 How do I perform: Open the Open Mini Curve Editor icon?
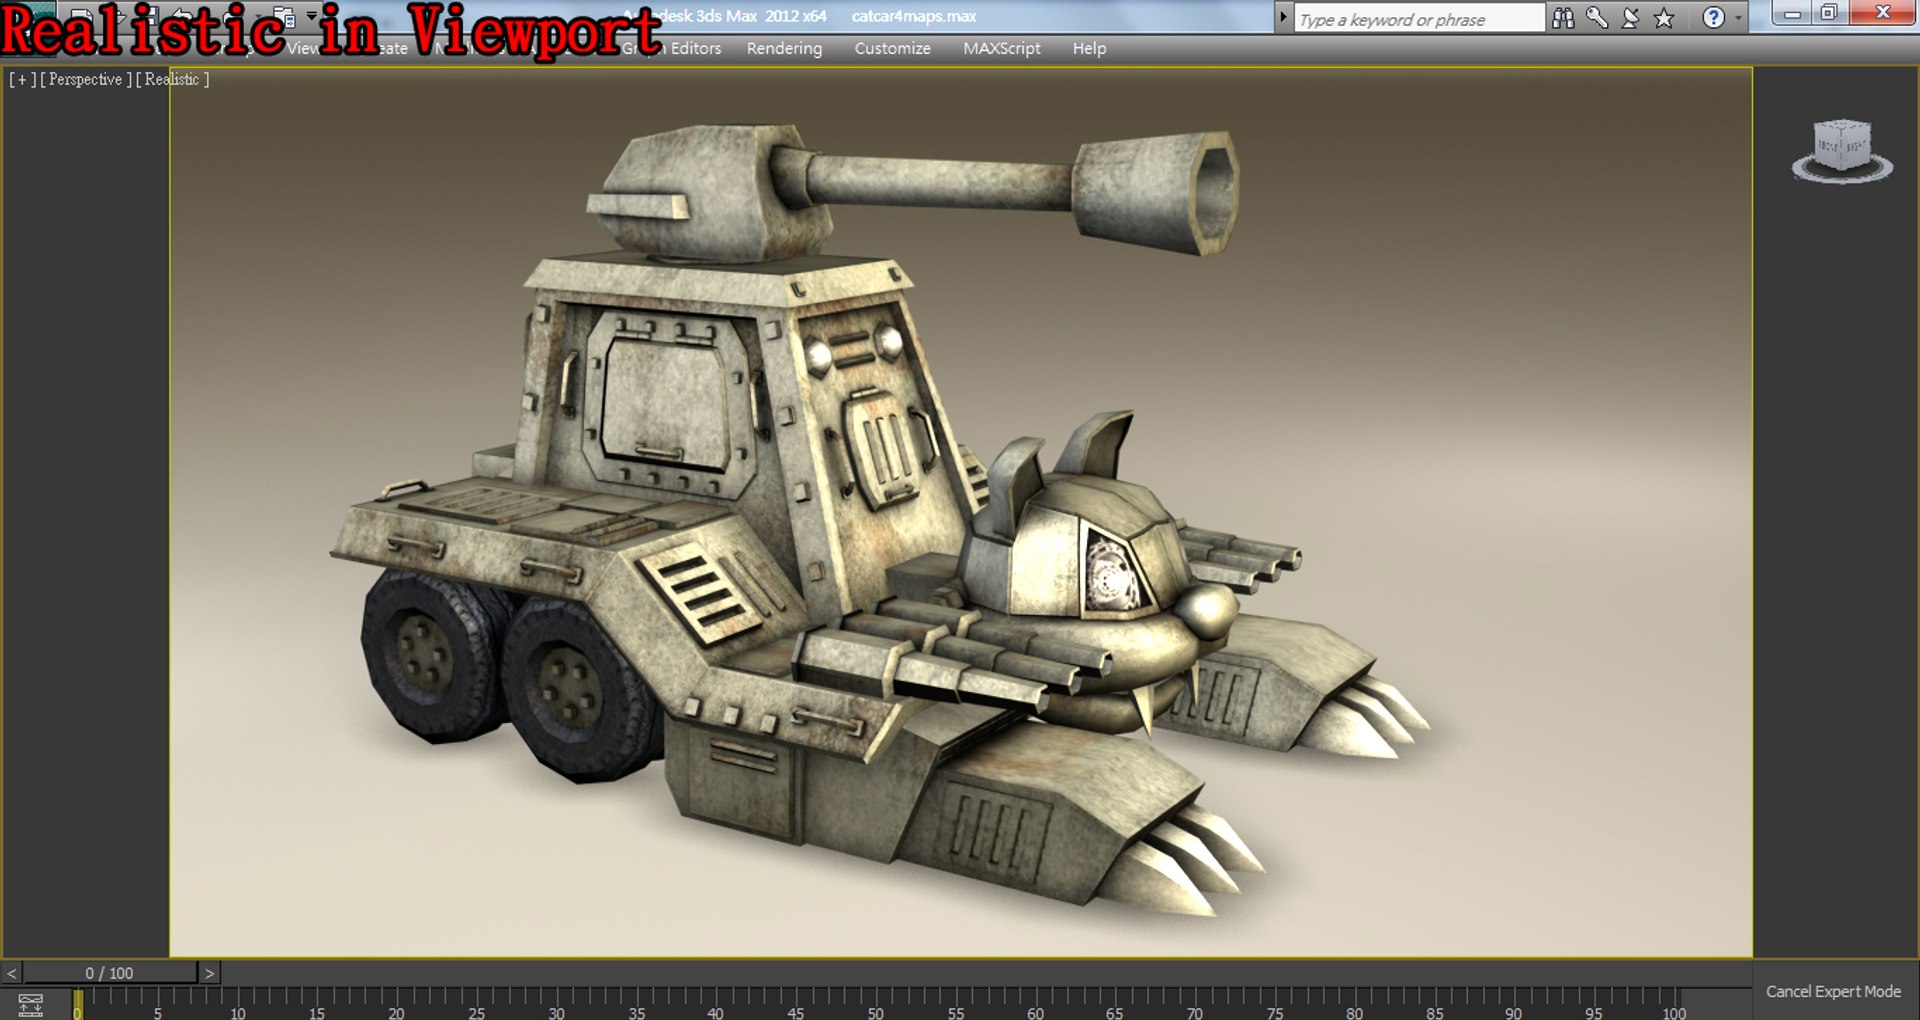(30, 1004)
